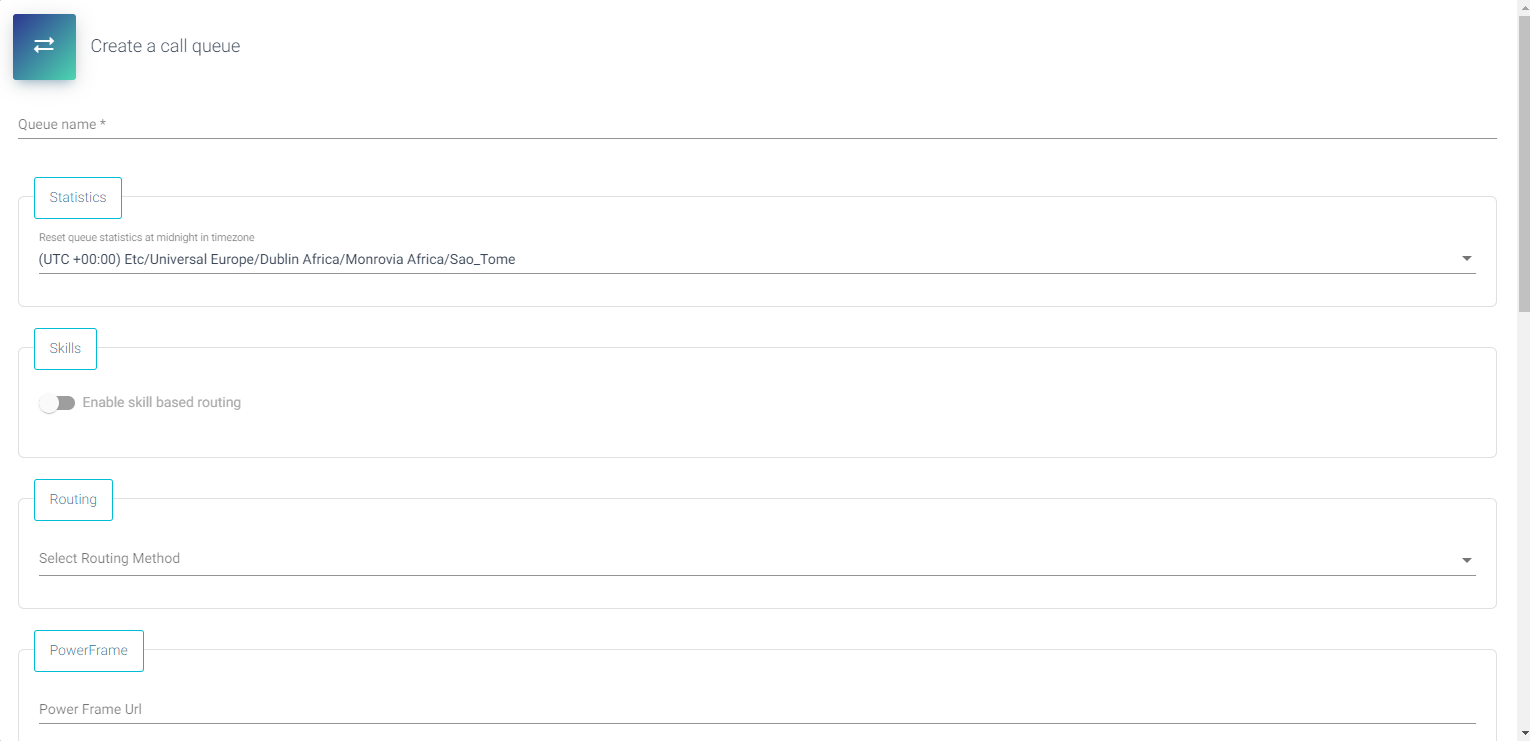Click the scrollbar down arrow
Screen dimensions: 1530x741
tap(1523, 734)
